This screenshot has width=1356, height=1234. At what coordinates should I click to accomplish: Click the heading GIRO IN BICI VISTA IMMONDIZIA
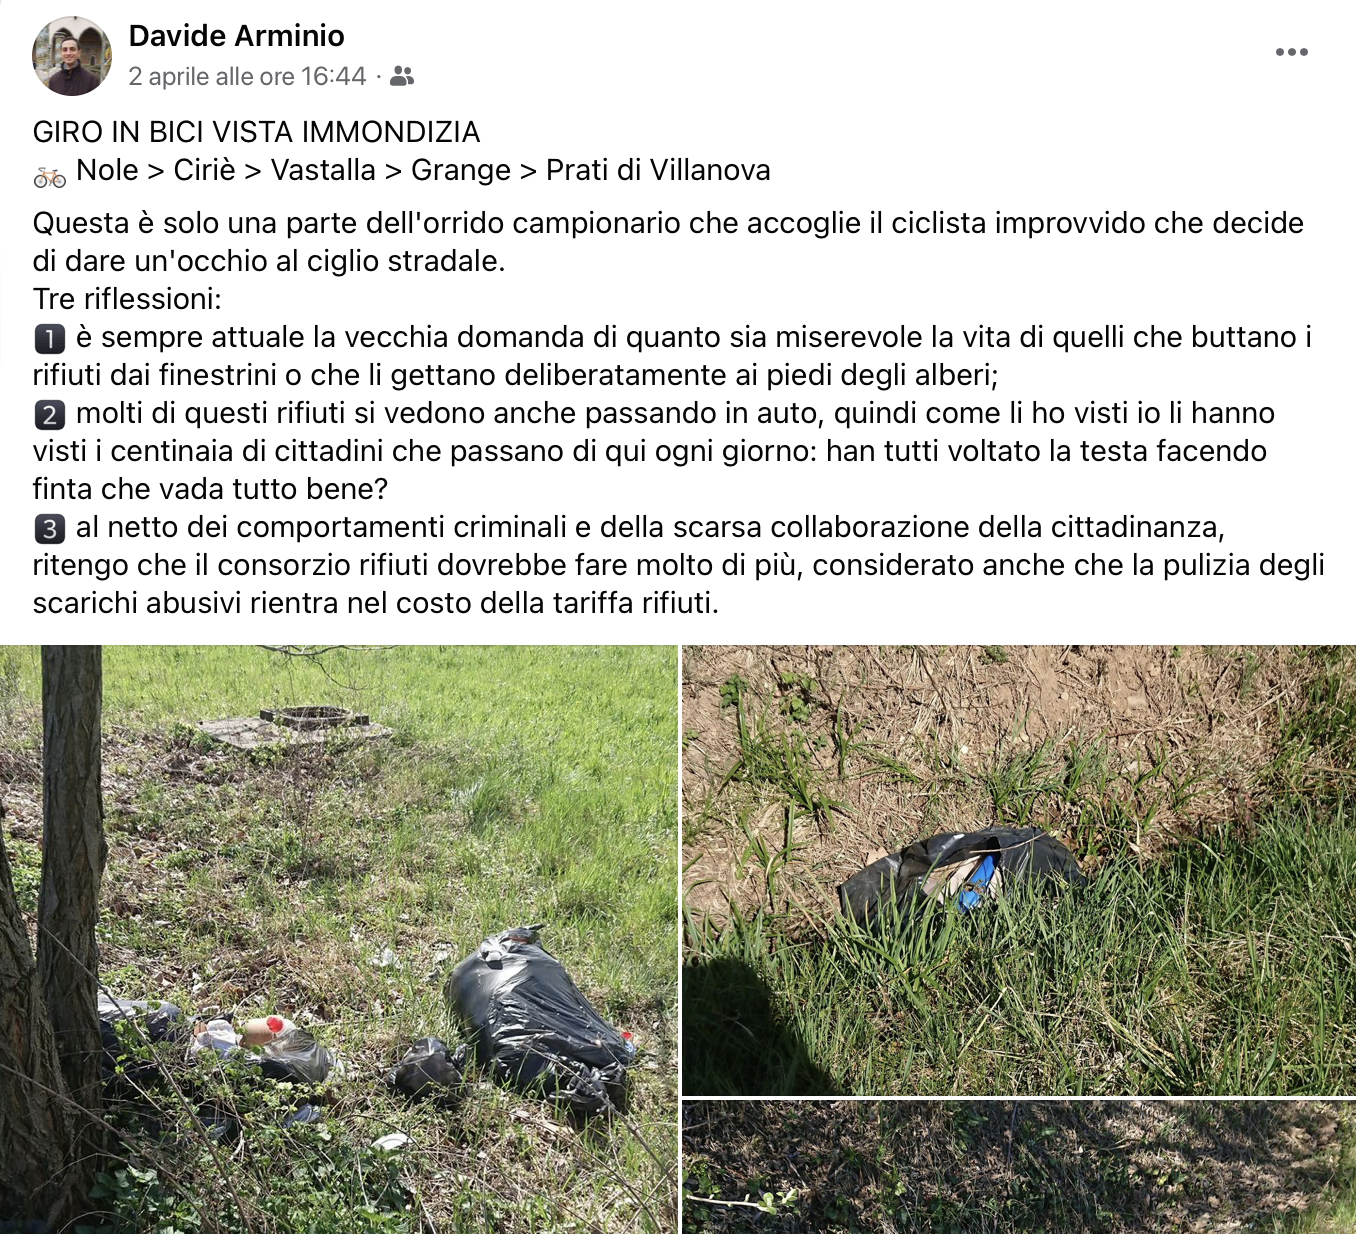pyautogui.click(x=256, y=132)
